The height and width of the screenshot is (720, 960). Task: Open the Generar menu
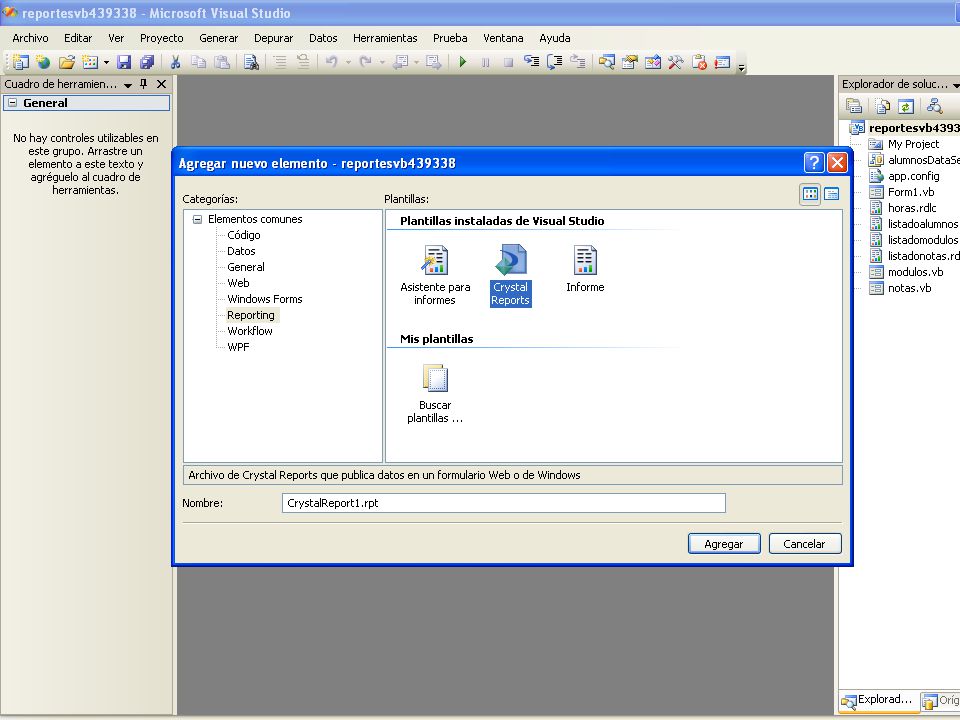tap(219, 38)
